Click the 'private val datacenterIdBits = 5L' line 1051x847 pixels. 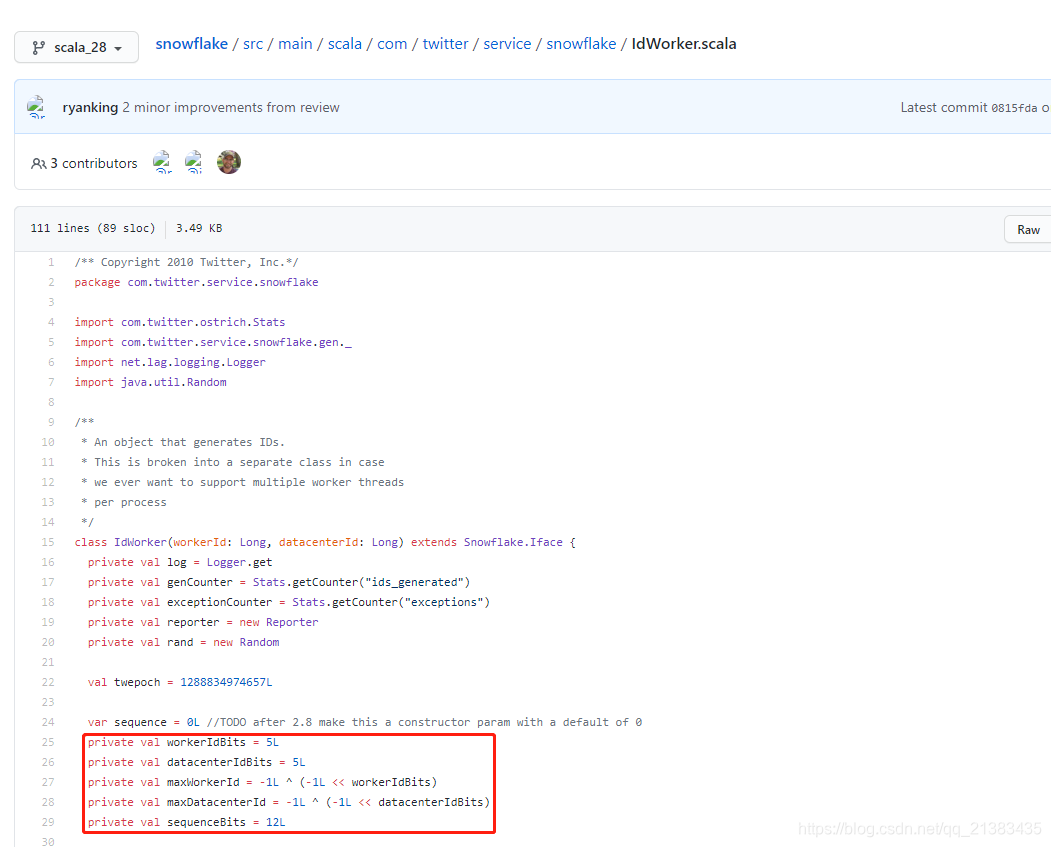tap(196, 763)
